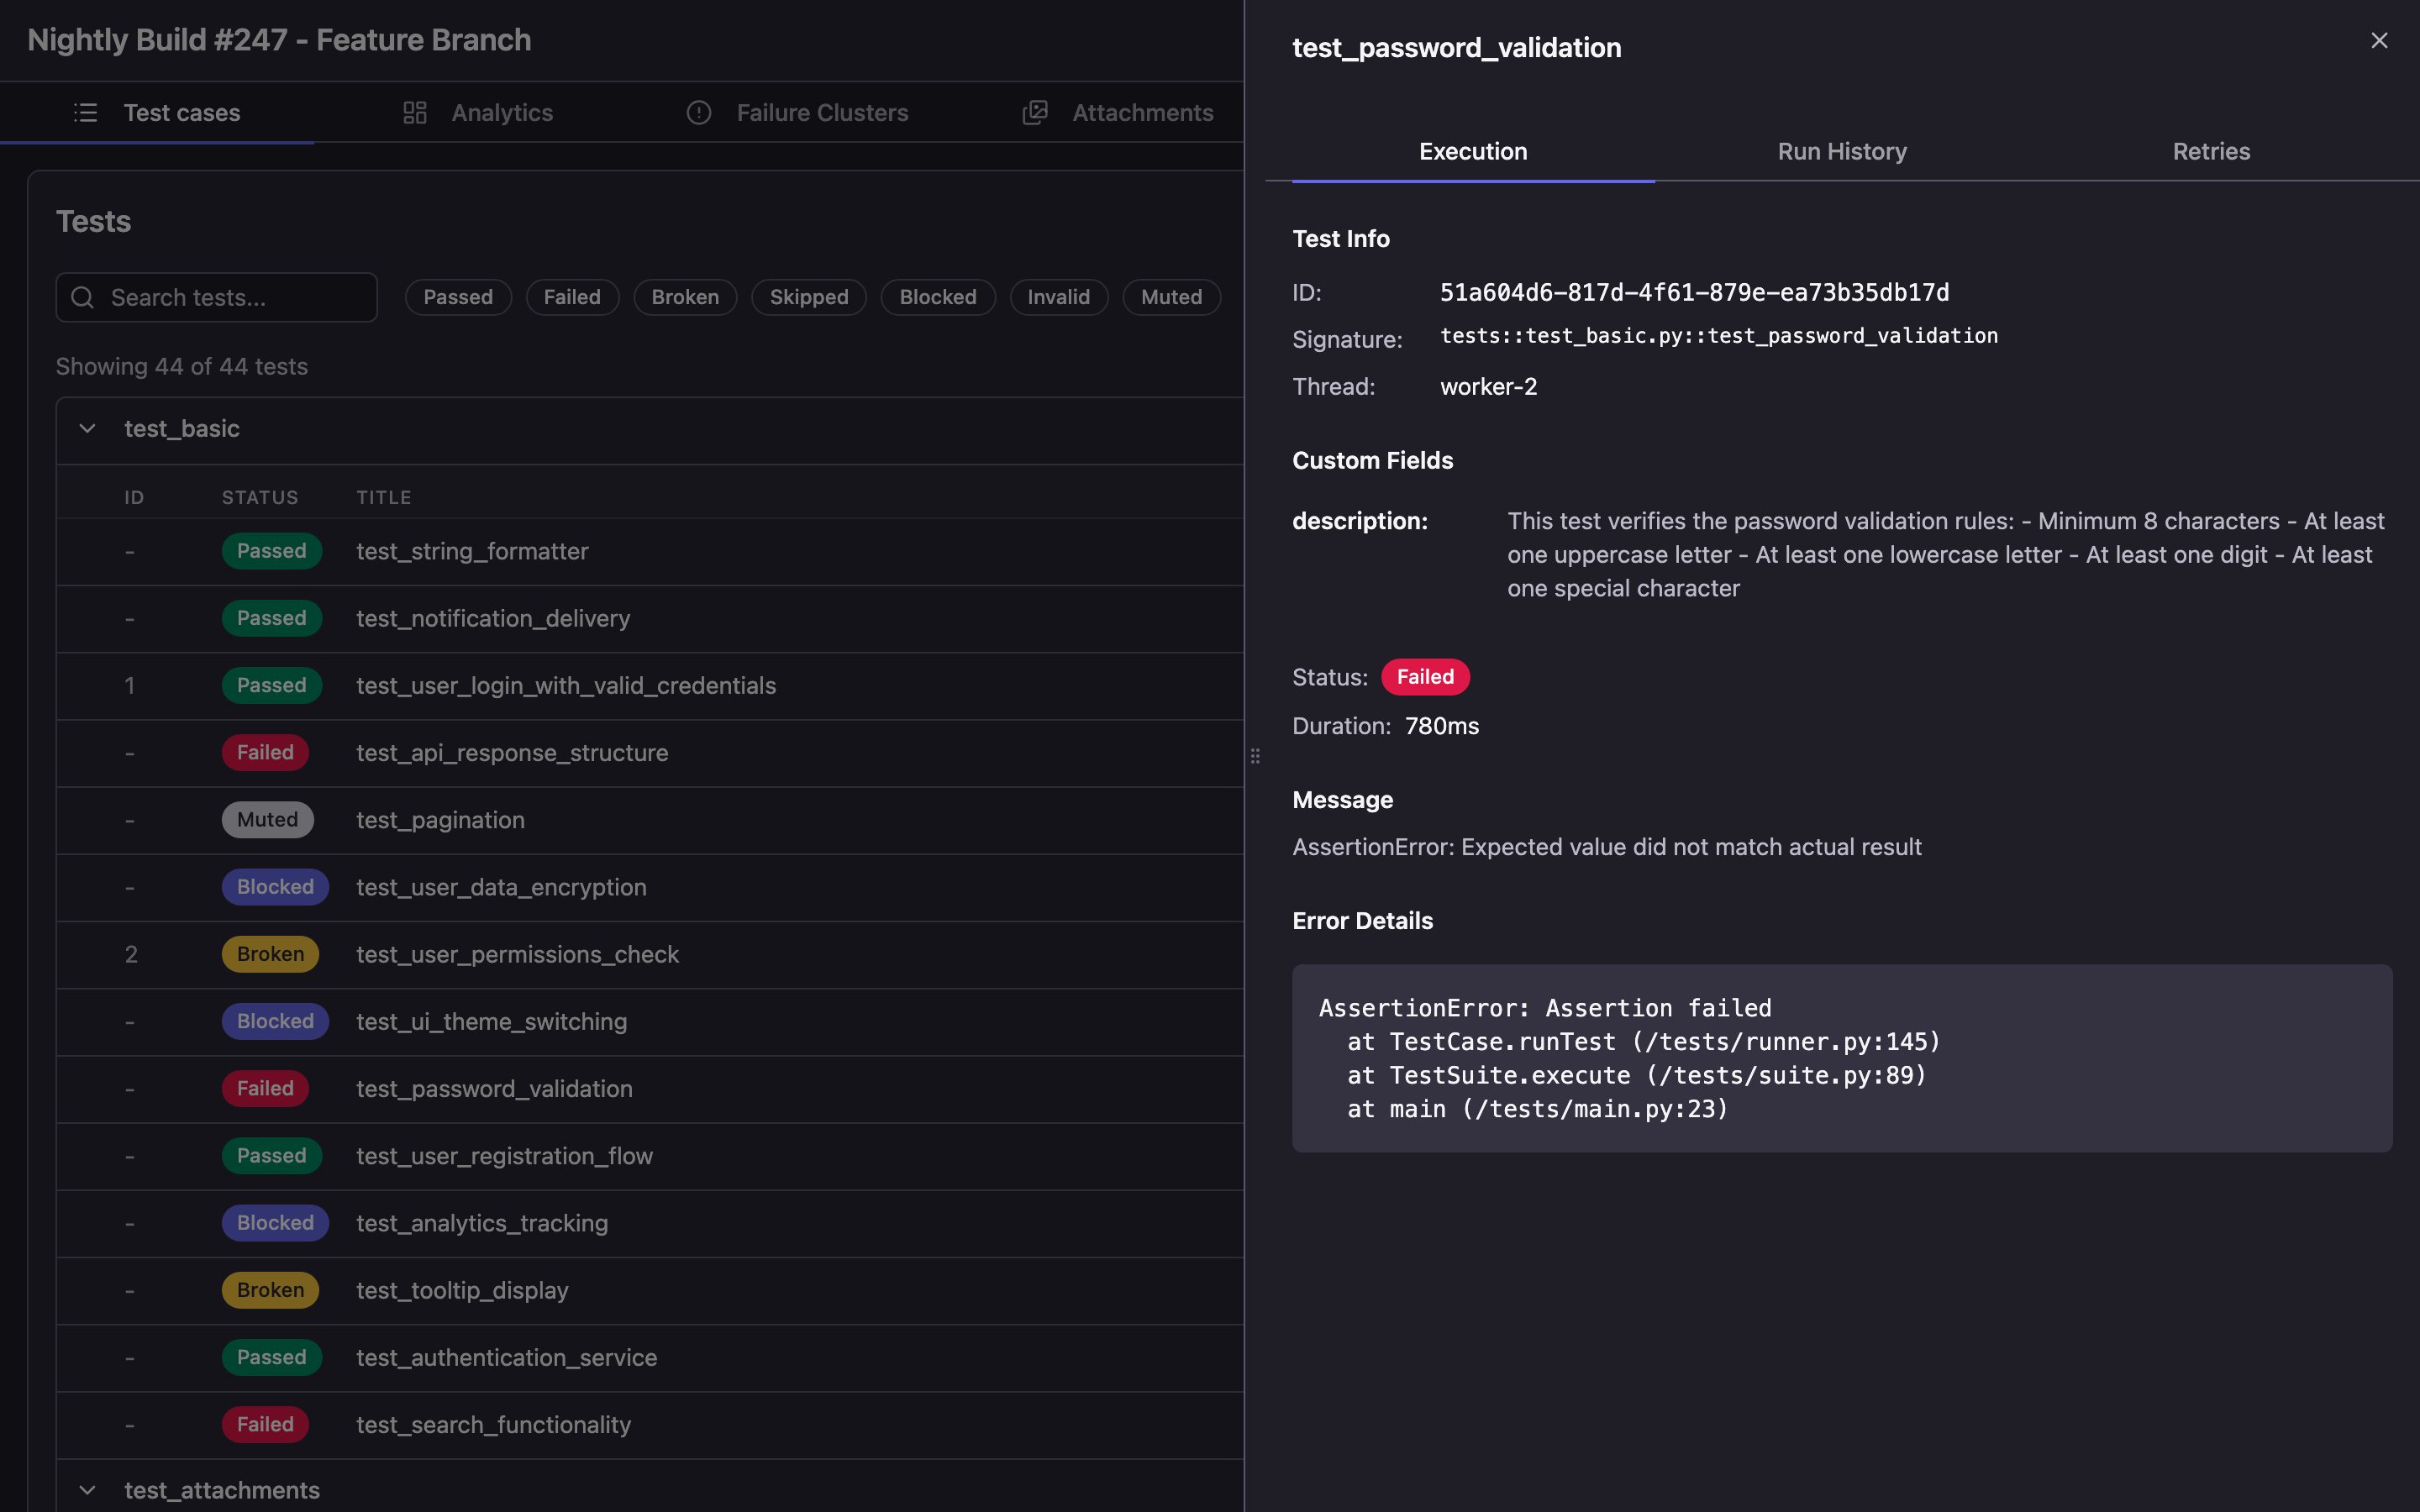Screen dimensions: 2420x1512
Task: Click the Invalid filter chip
Action: pos(1058,296)
